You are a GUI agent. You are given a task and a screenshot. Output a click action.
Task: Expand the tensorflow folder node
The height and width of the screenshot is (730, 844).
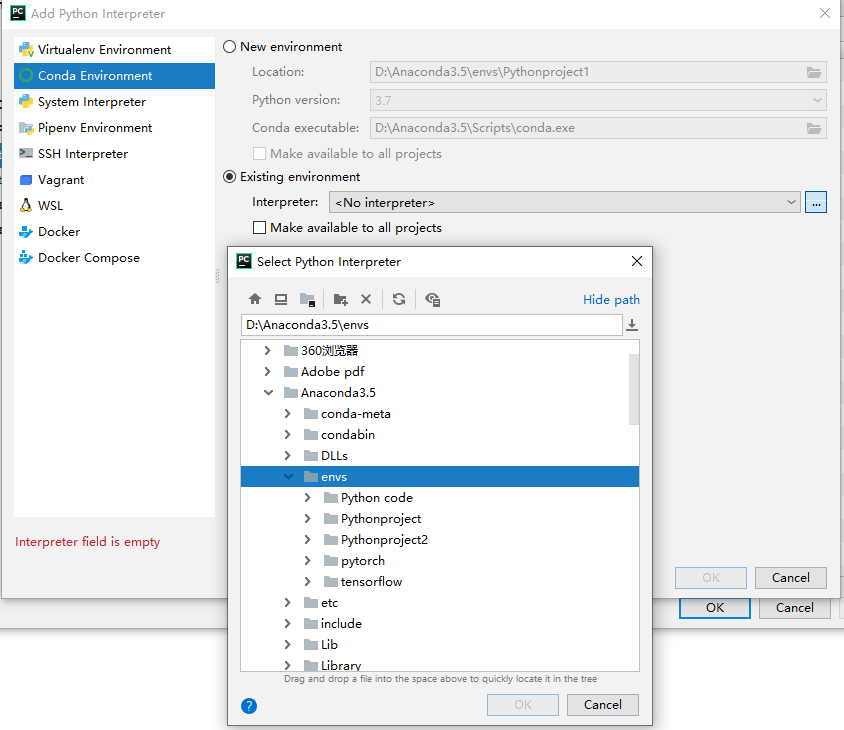307,581
